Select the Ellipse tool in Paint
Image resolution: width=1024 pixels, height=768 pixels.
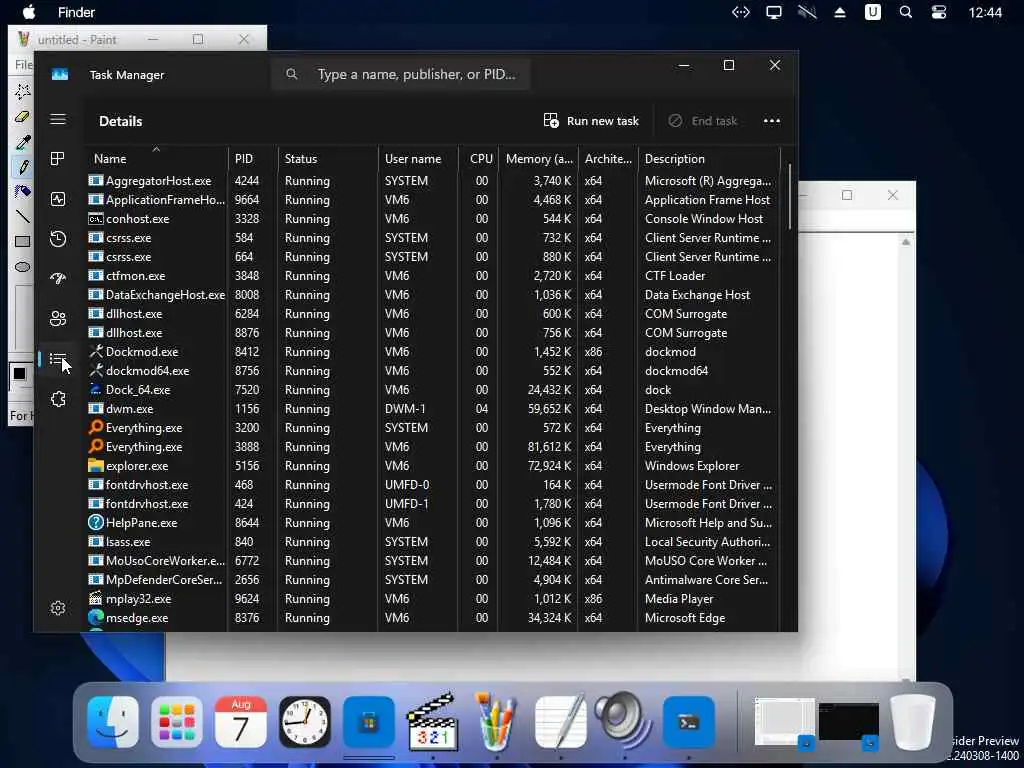tap(22, 266)
